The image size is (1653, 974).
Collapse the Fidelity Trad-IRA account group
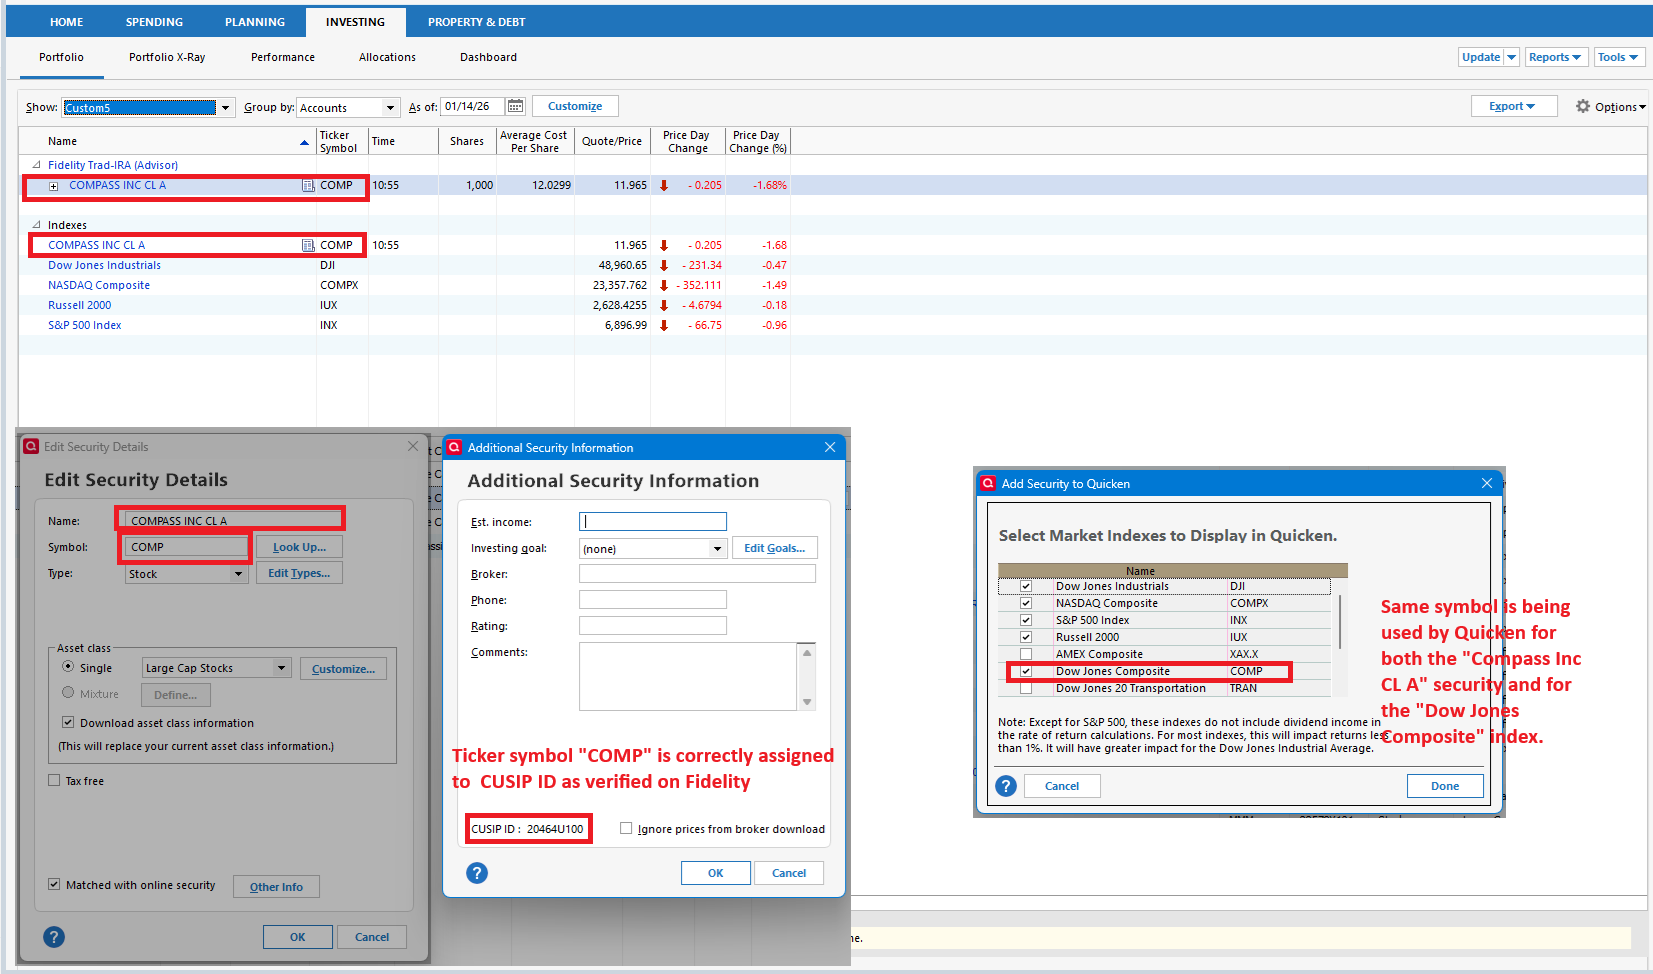click(37, 165)
